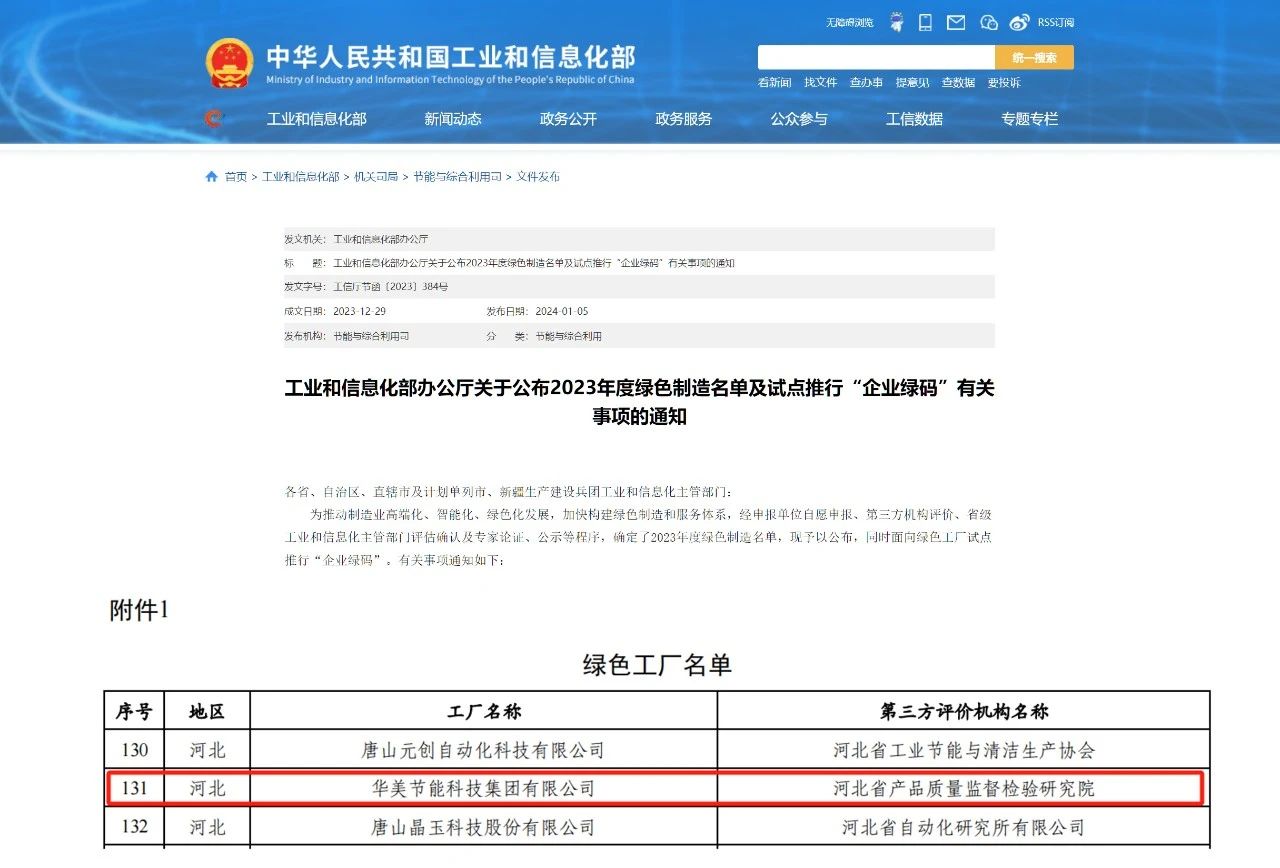Viewport: 1280px width, 868px height.
Task: Click the 第三方评价机构名称 column header
Action: coord(964,712)
